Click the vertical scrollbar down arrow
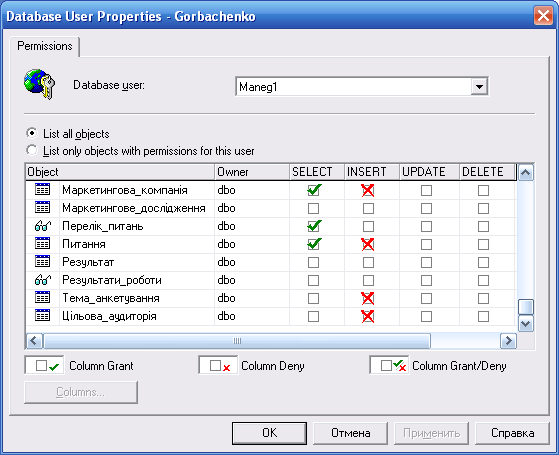559x455 pixels. click(526, 324)
